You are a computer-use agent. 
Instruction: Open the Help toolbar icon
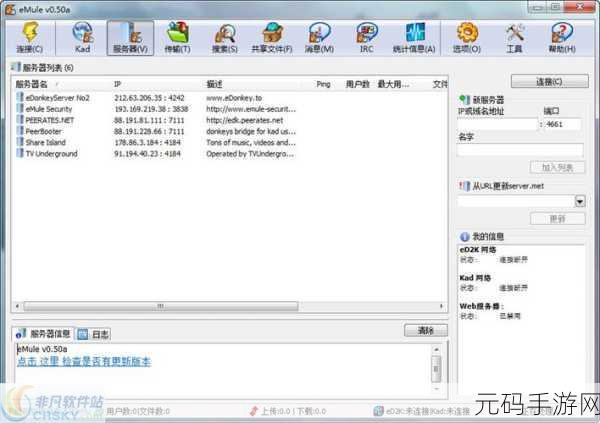[562, 32]
